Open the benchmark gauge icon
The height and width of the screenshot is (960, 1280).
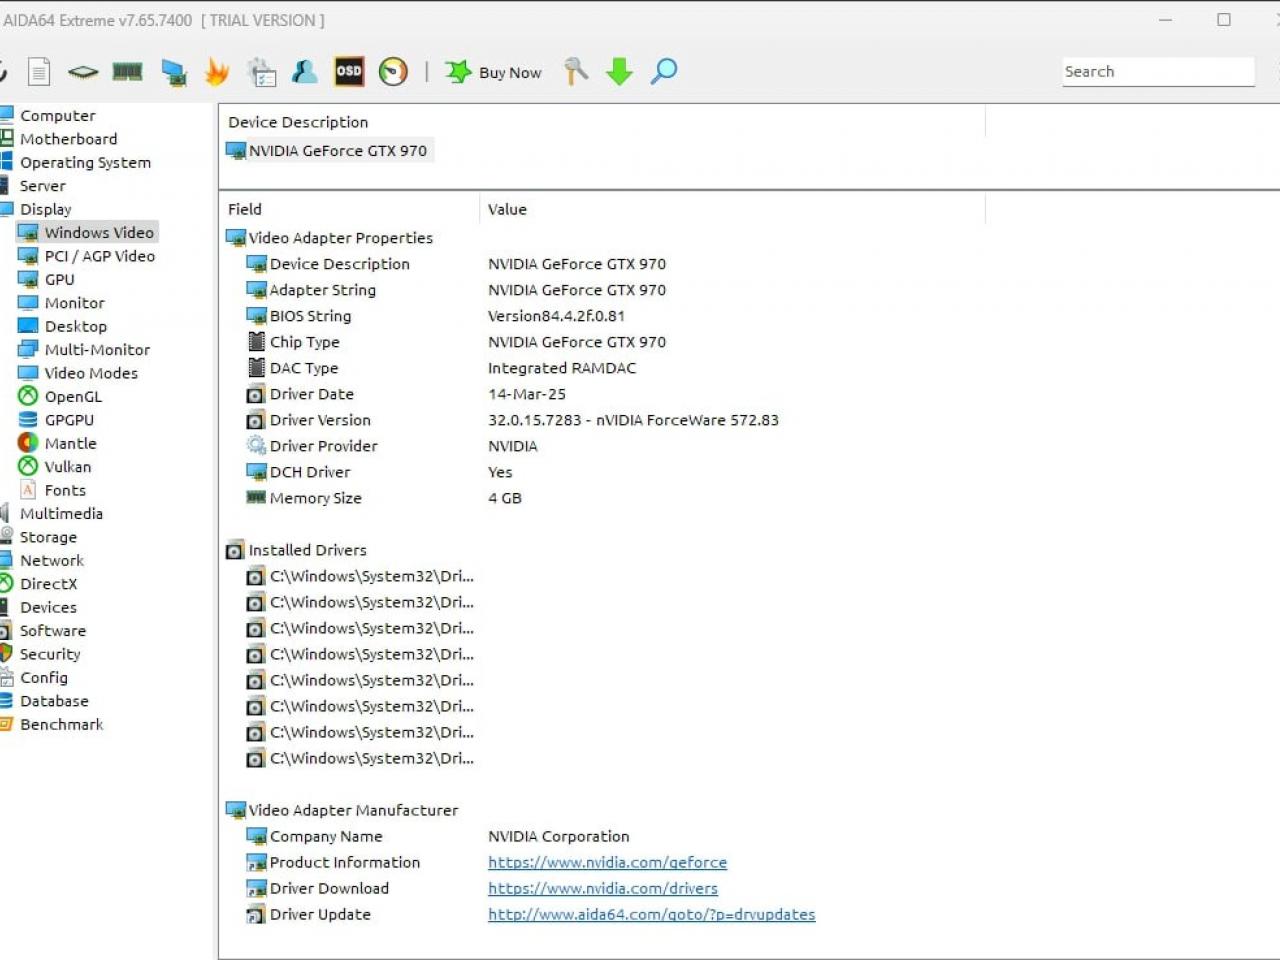tap(393, 72)
